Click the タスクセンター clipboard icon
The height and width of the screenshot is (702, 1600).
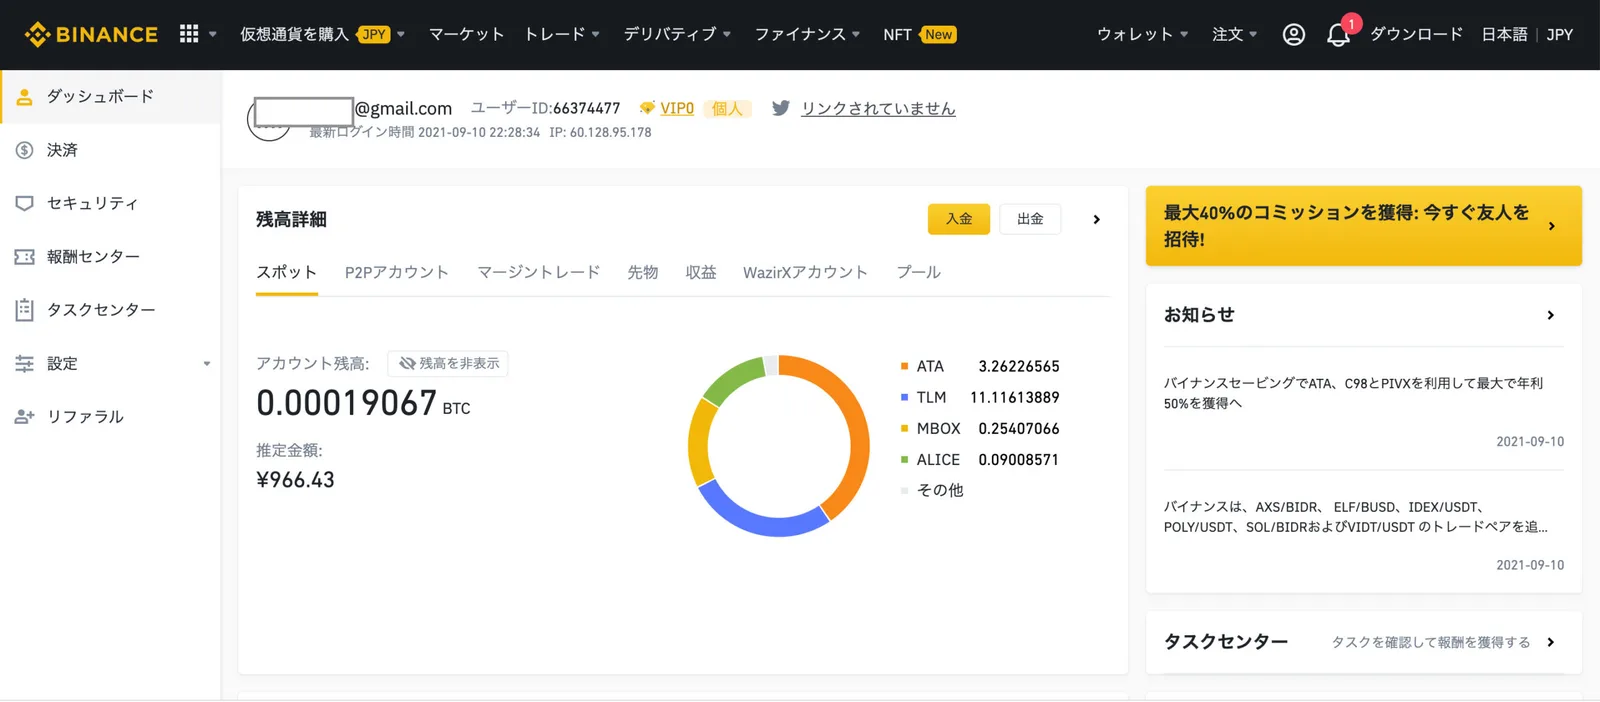pyautogui.click(x=25, y=310)
